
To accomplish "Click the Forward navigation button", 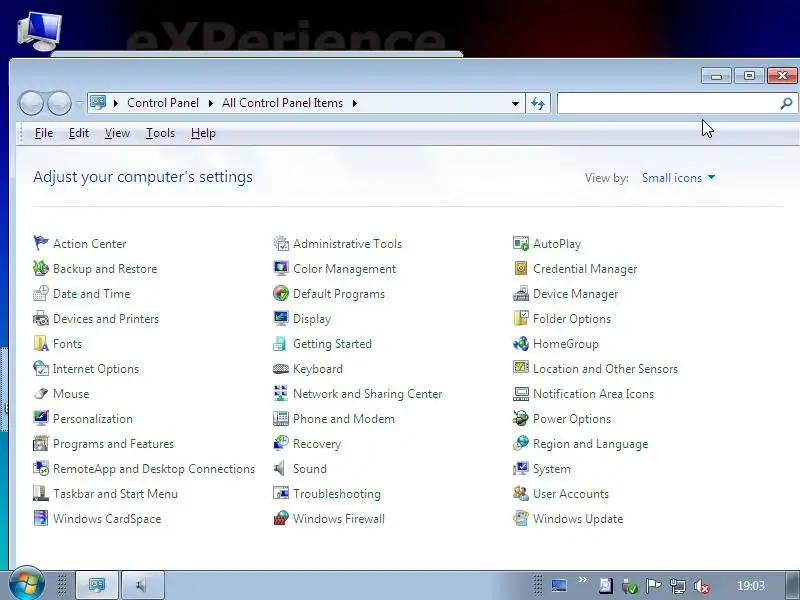I will coord(59,104).
